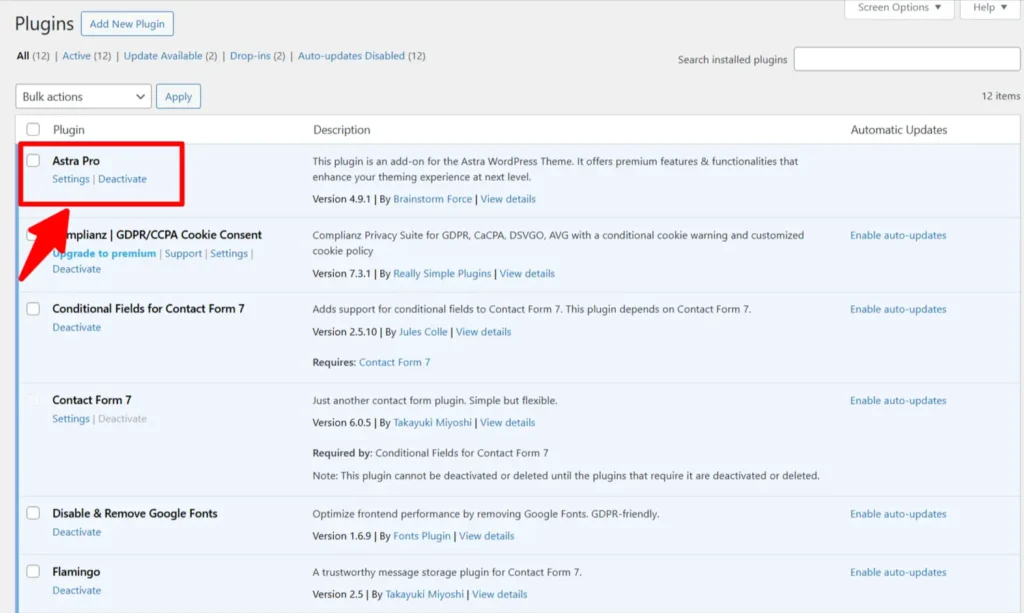Open the Bulk actions dropdown
This screenshot has width=1024, height=613.
pos(83,97)
